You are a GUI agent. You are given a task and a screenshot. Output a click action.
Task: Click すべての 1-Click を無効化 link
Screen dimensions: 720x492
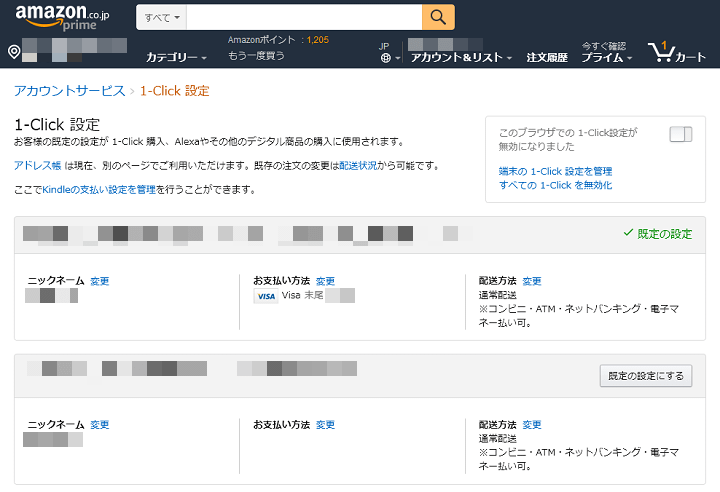click(x=555, y=185)
